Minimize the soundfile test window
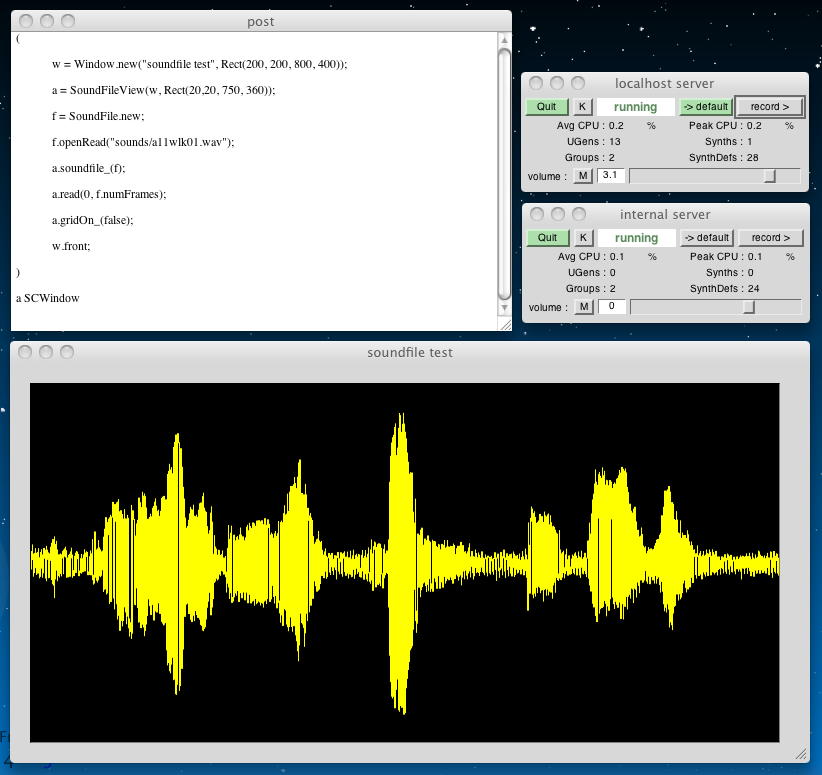This screenshot has width=822, height=775. (x=46, y=352)
